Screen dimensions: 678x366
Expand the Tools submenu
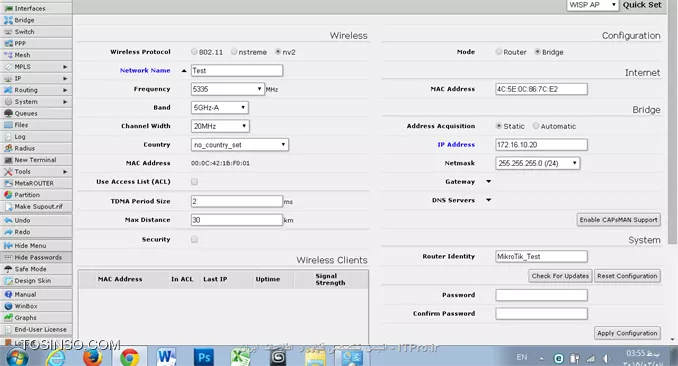(65, 172)
